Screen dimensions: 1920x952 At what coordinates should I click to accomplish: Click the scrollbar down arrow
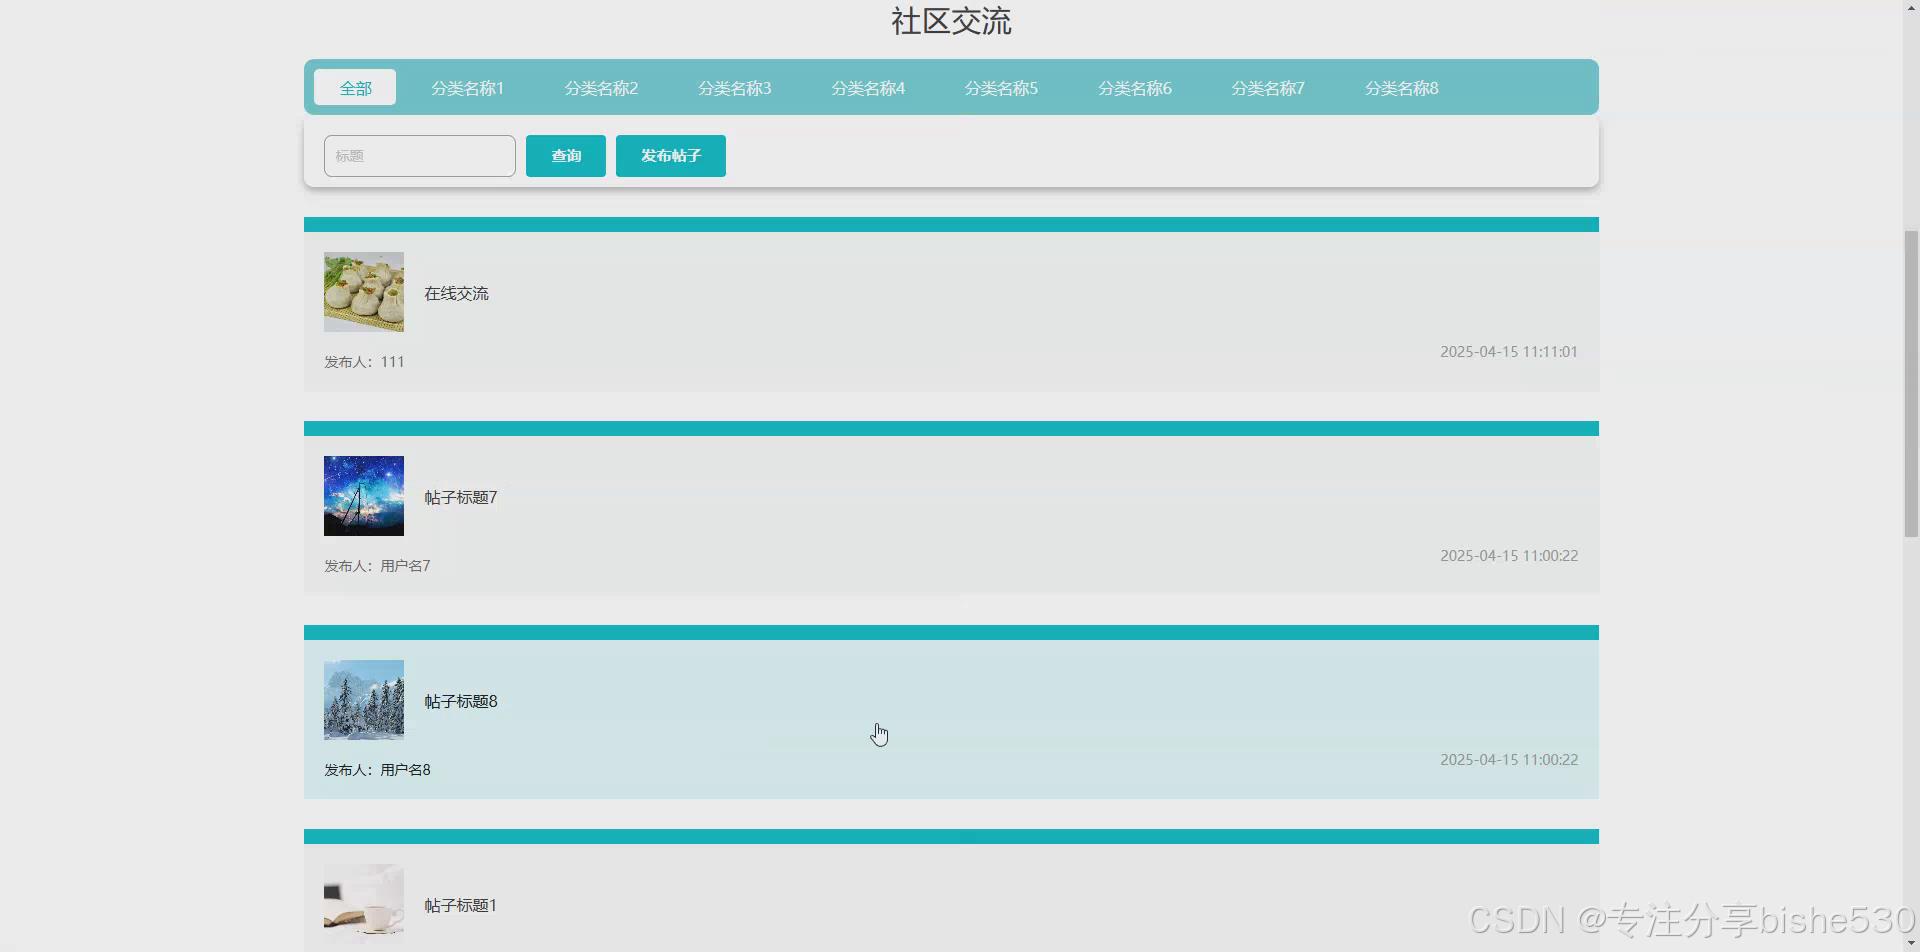[x=1911, y=943]
